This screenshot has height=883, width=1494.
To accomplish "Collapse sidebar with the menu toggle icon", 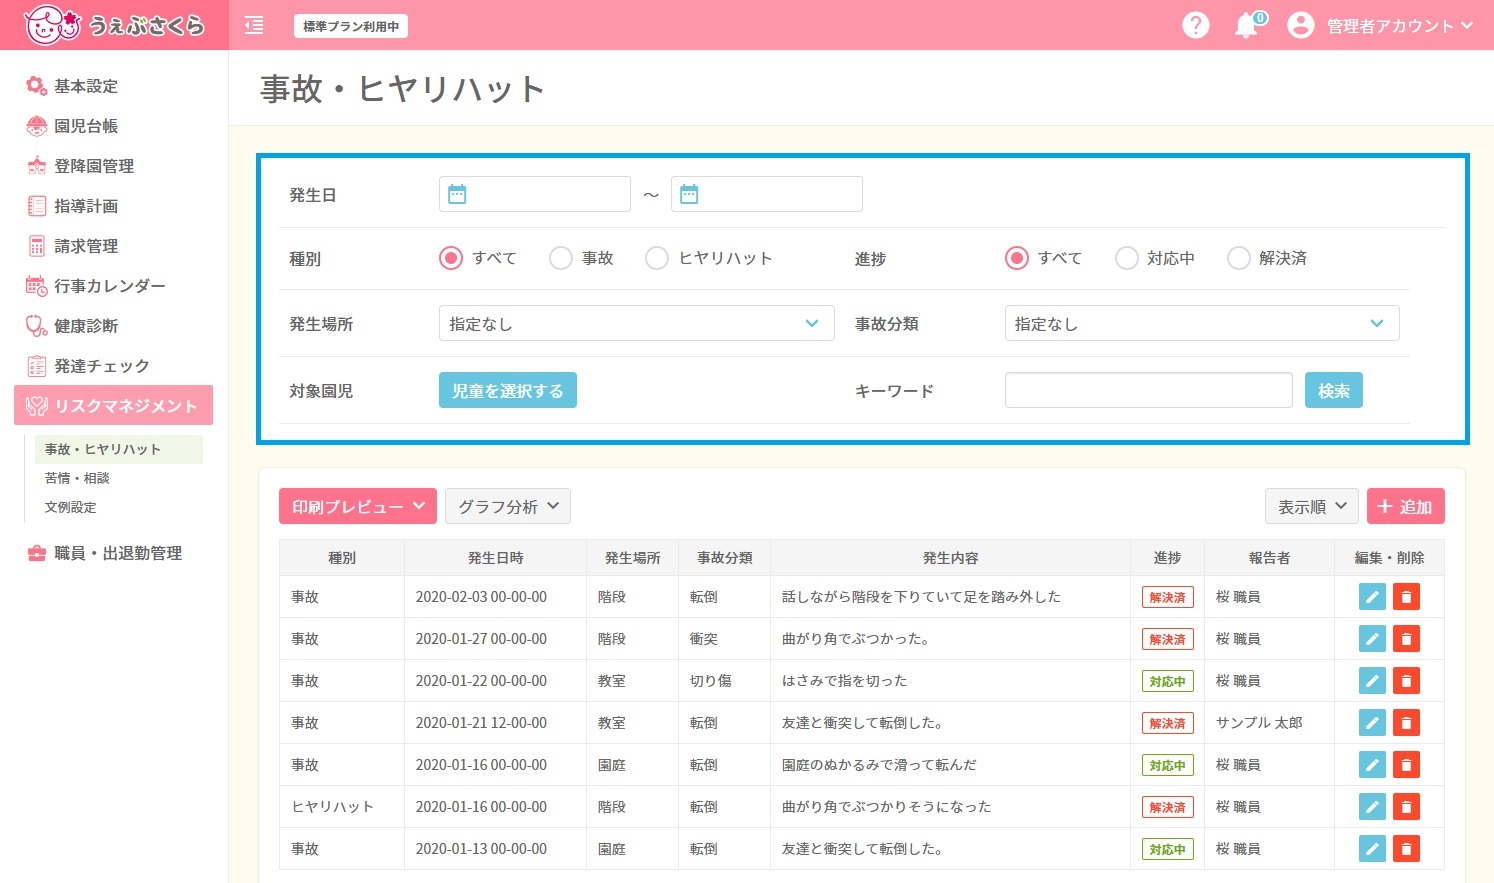I will tap(254, 26).
